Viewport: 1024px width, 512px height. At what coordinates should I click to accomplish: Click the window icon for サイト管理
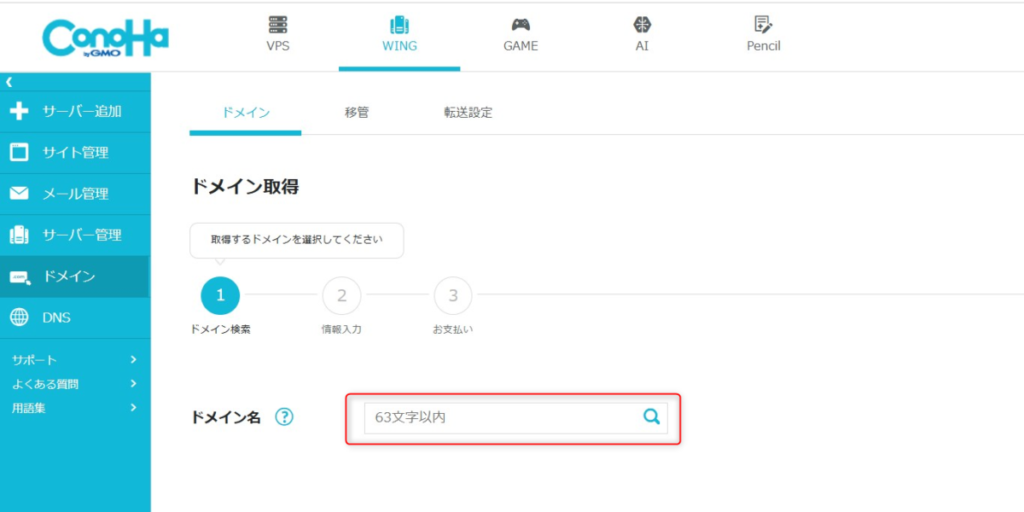20,153
